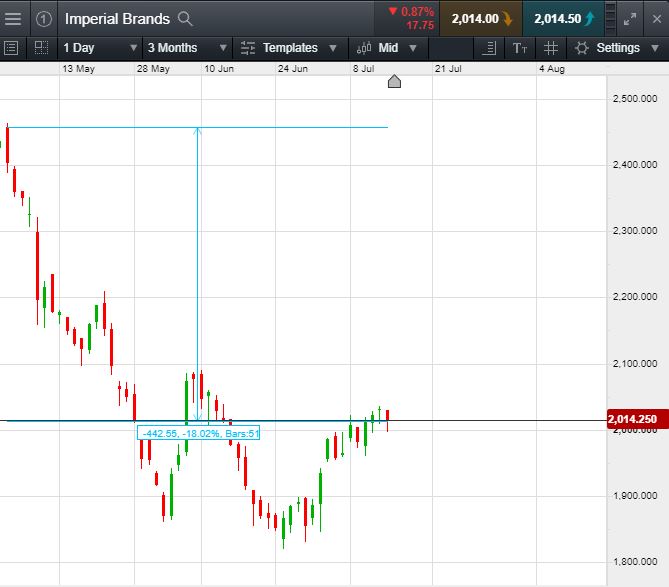Click the Imperial Brands instrument name
Viewport: 669px width, 587px height.
pyautogui.click(x=117, y=19)
